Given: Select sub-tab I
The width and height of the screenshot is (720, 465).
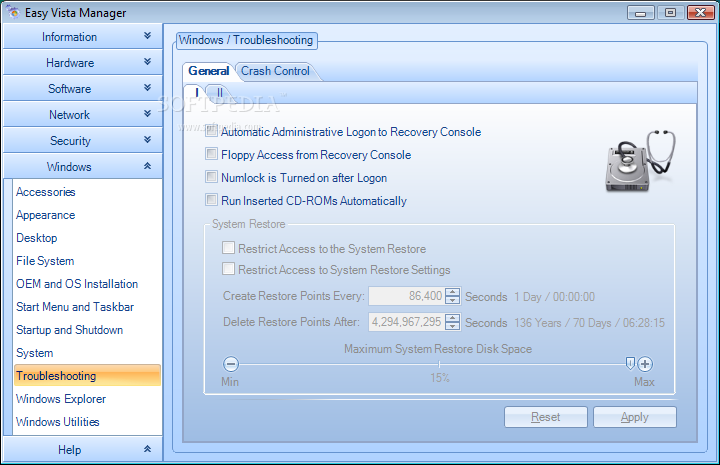Looking at the screenshot, I should point(197,92).
